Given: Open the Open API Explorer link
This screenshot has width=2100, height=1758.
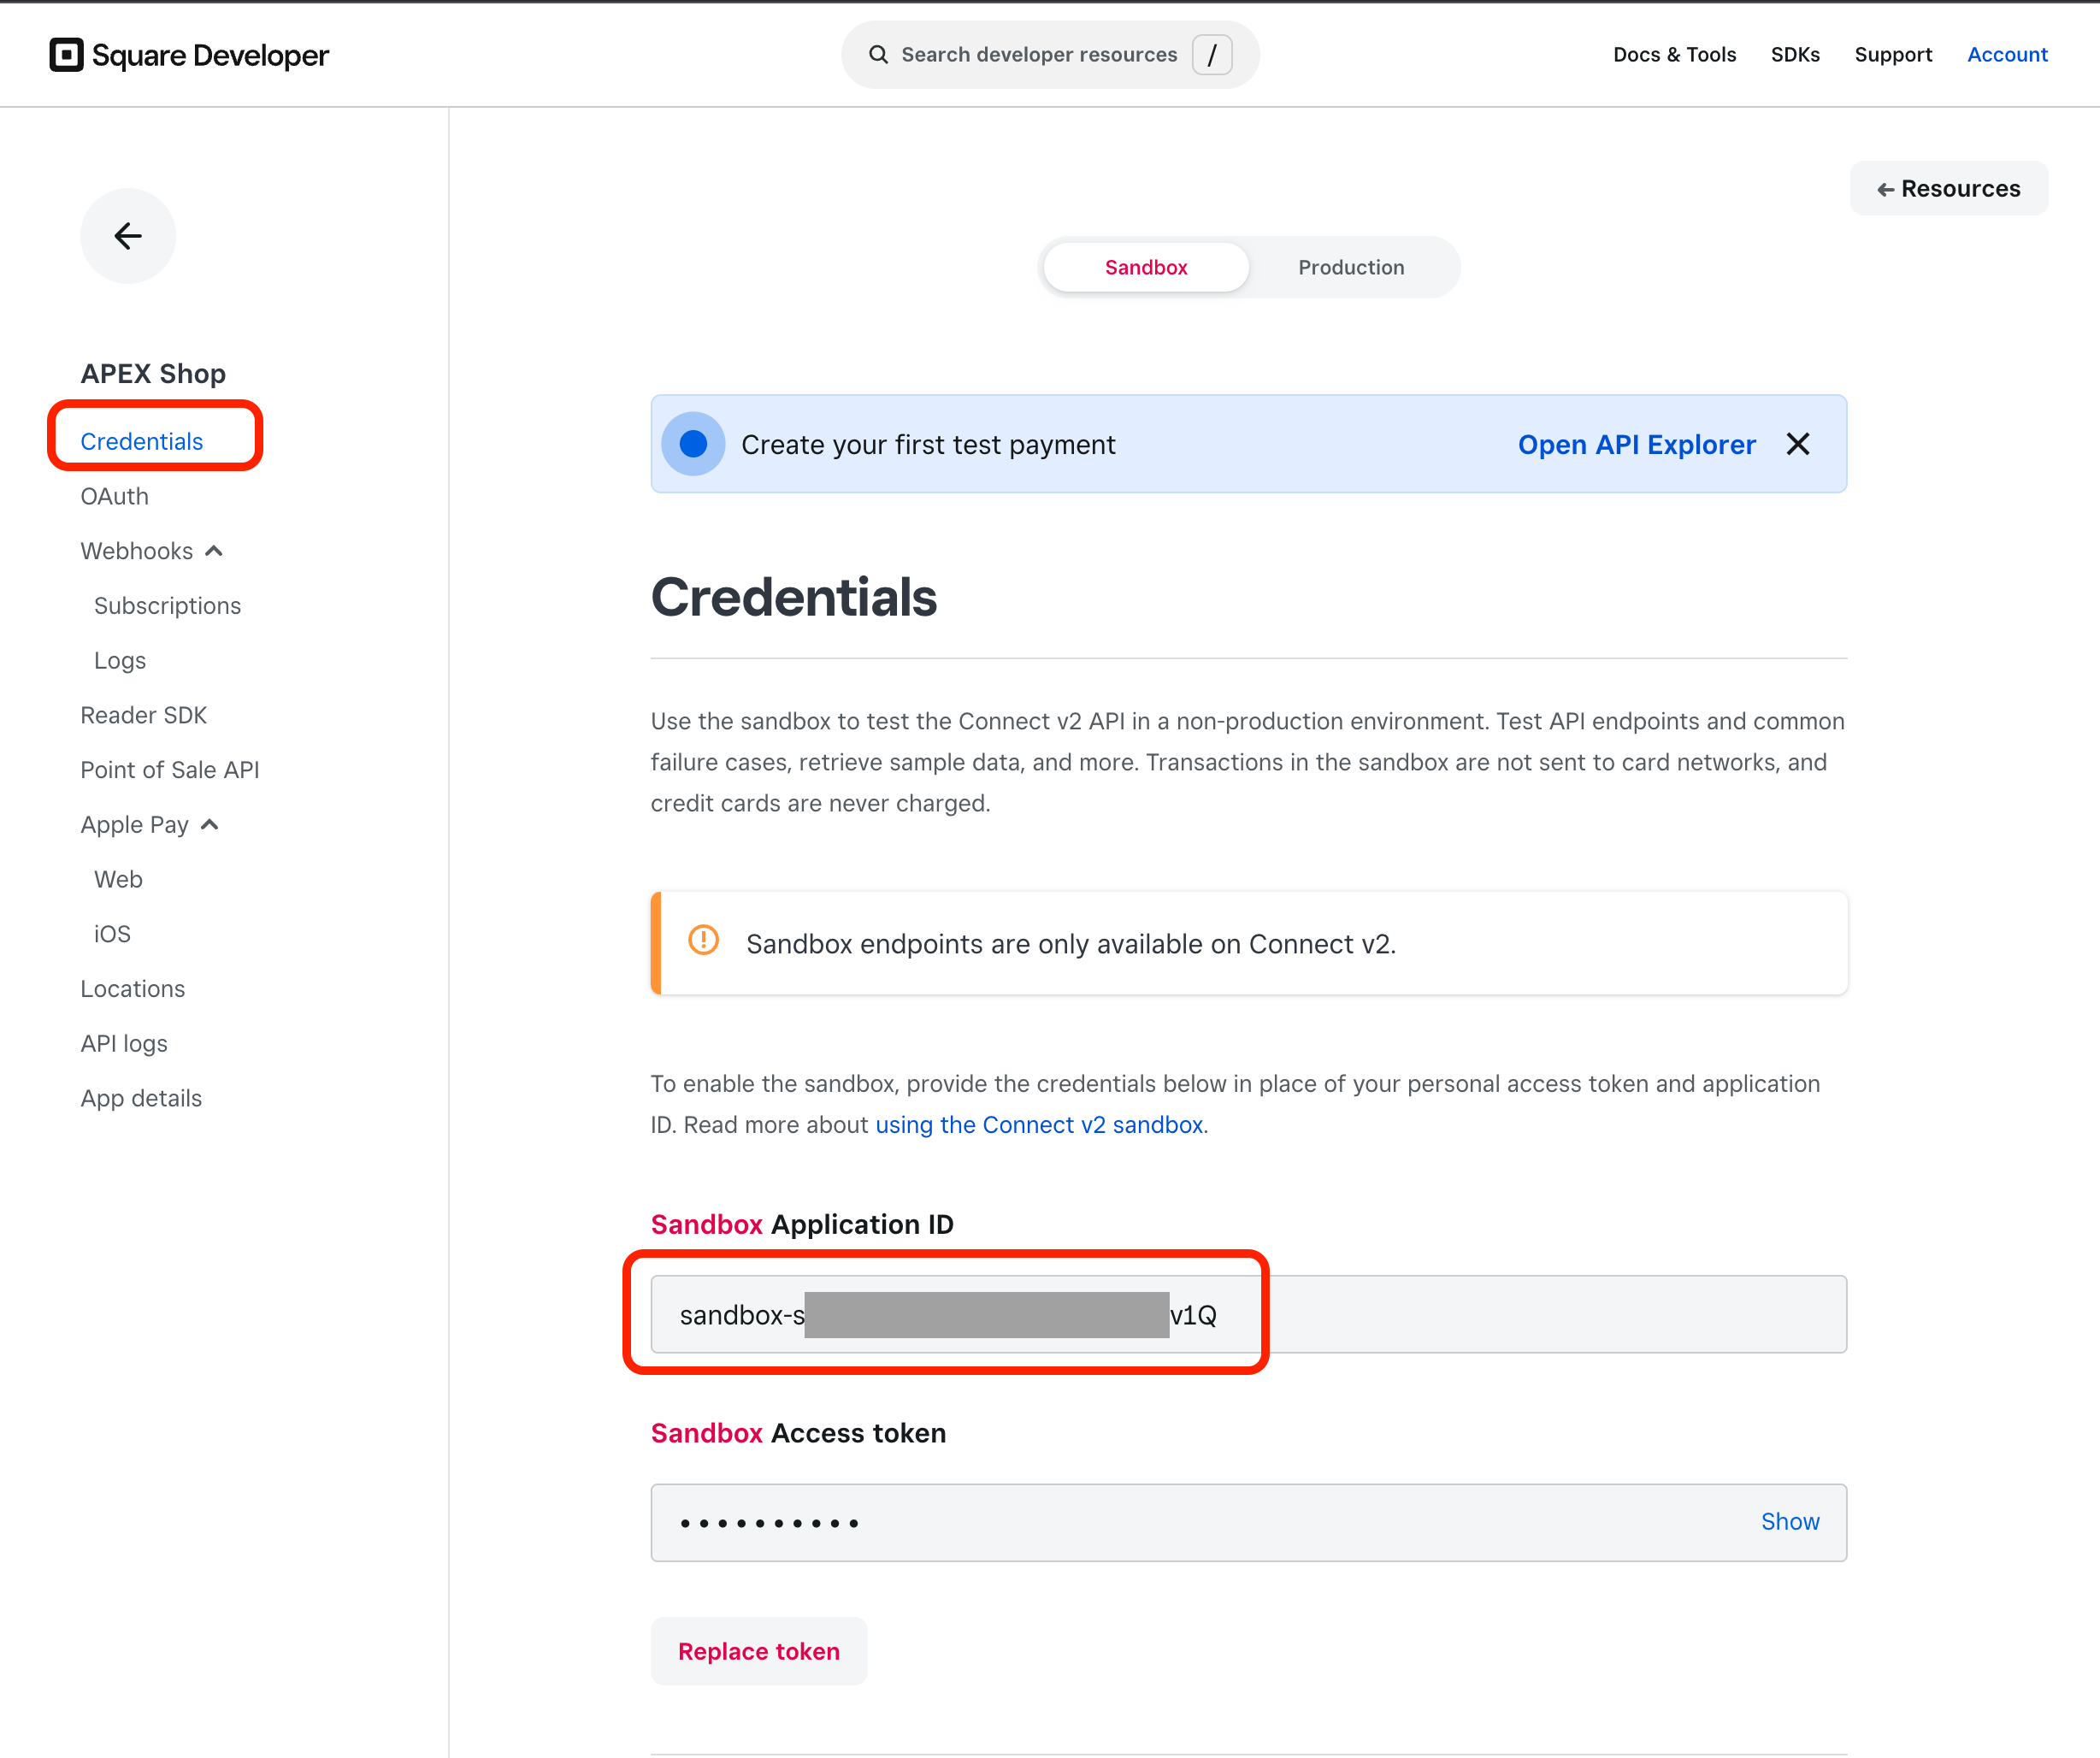Looking at the screenshot, I should [x=1635, y=444].
